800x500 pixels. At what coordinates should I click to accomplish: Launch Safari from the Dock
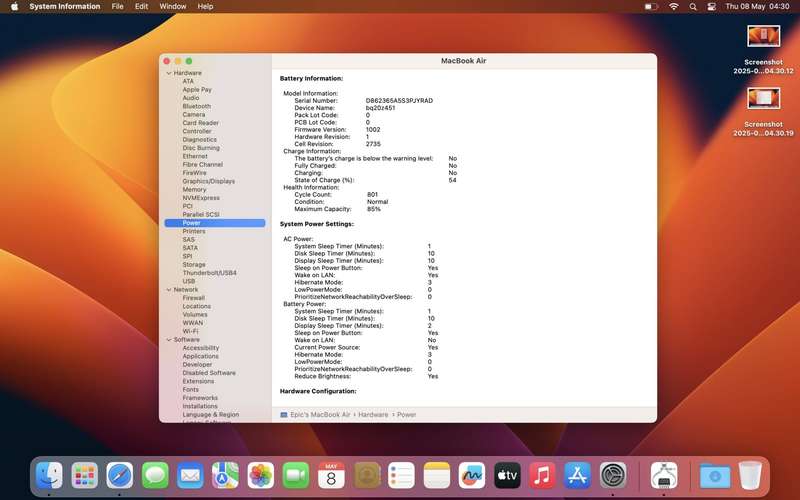(120, 476)
